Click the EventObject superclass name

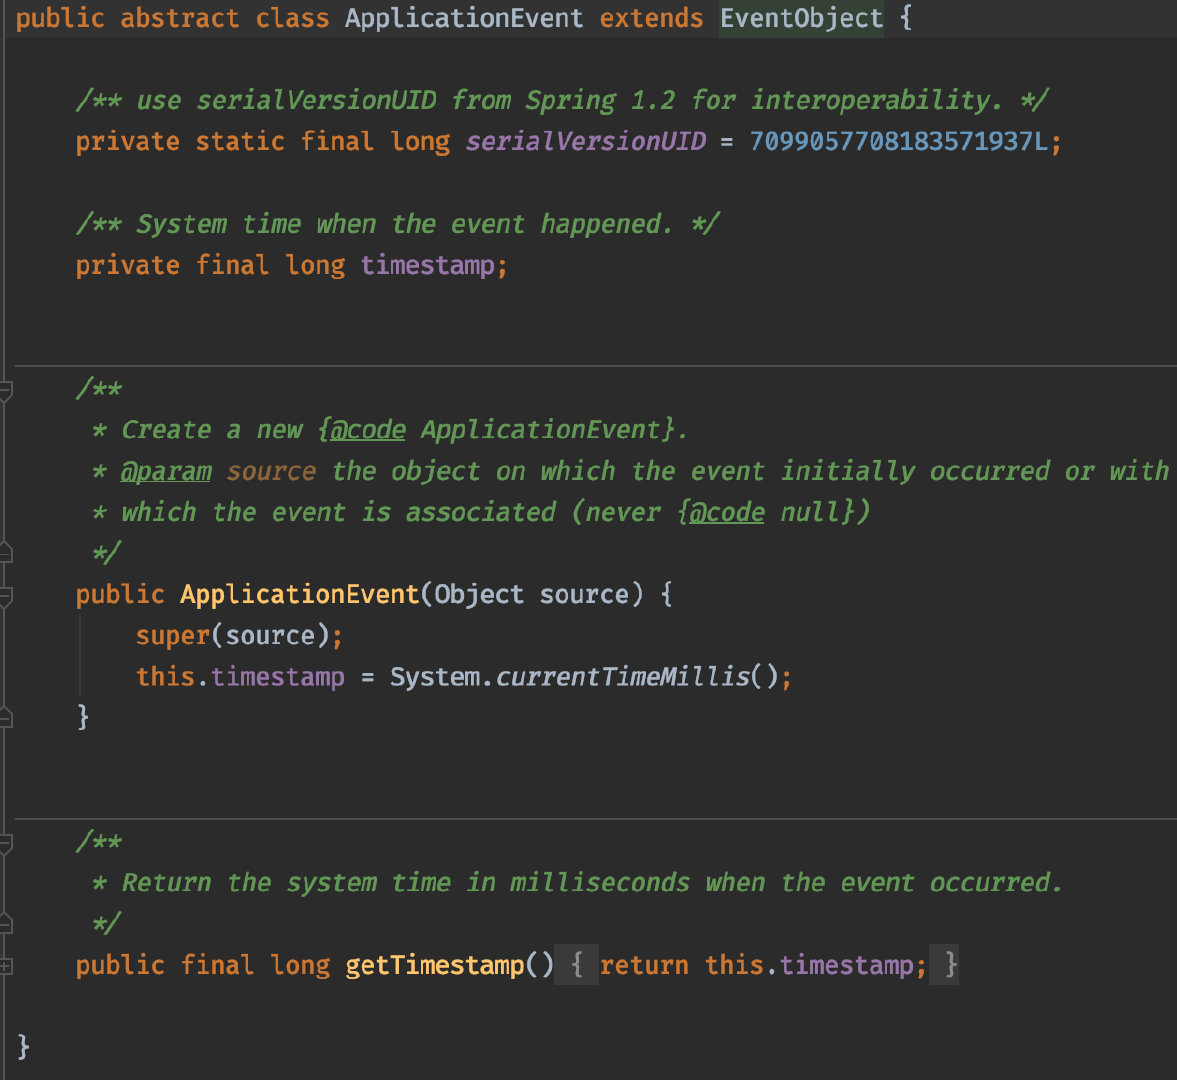801,18
